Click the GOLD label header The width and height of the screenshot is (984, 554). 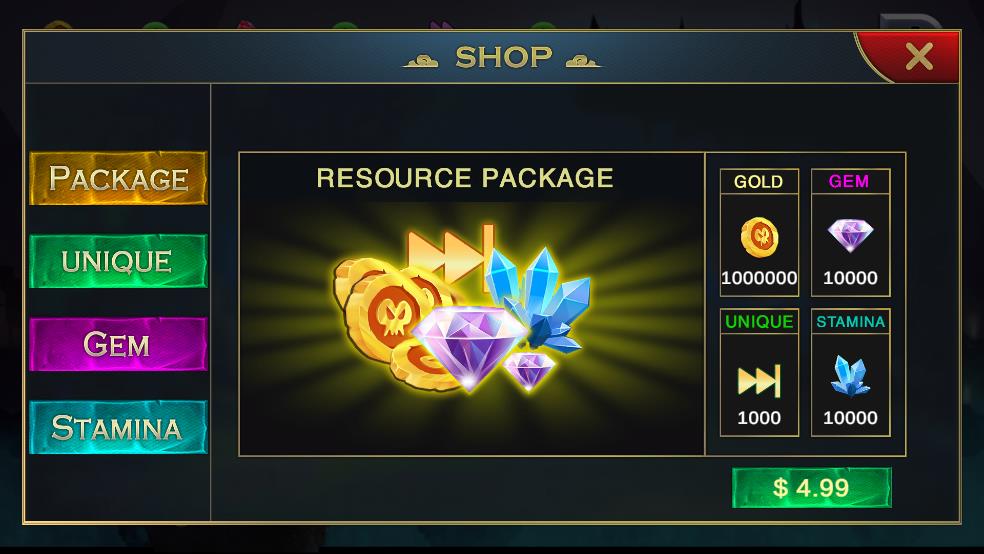click(x=759, y=181)
